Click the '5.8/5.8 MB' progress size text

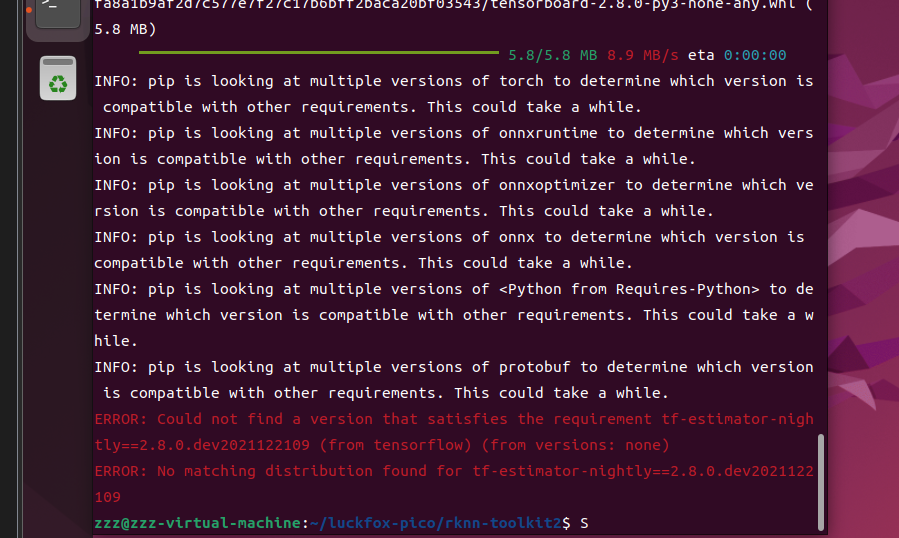point(553,55)
